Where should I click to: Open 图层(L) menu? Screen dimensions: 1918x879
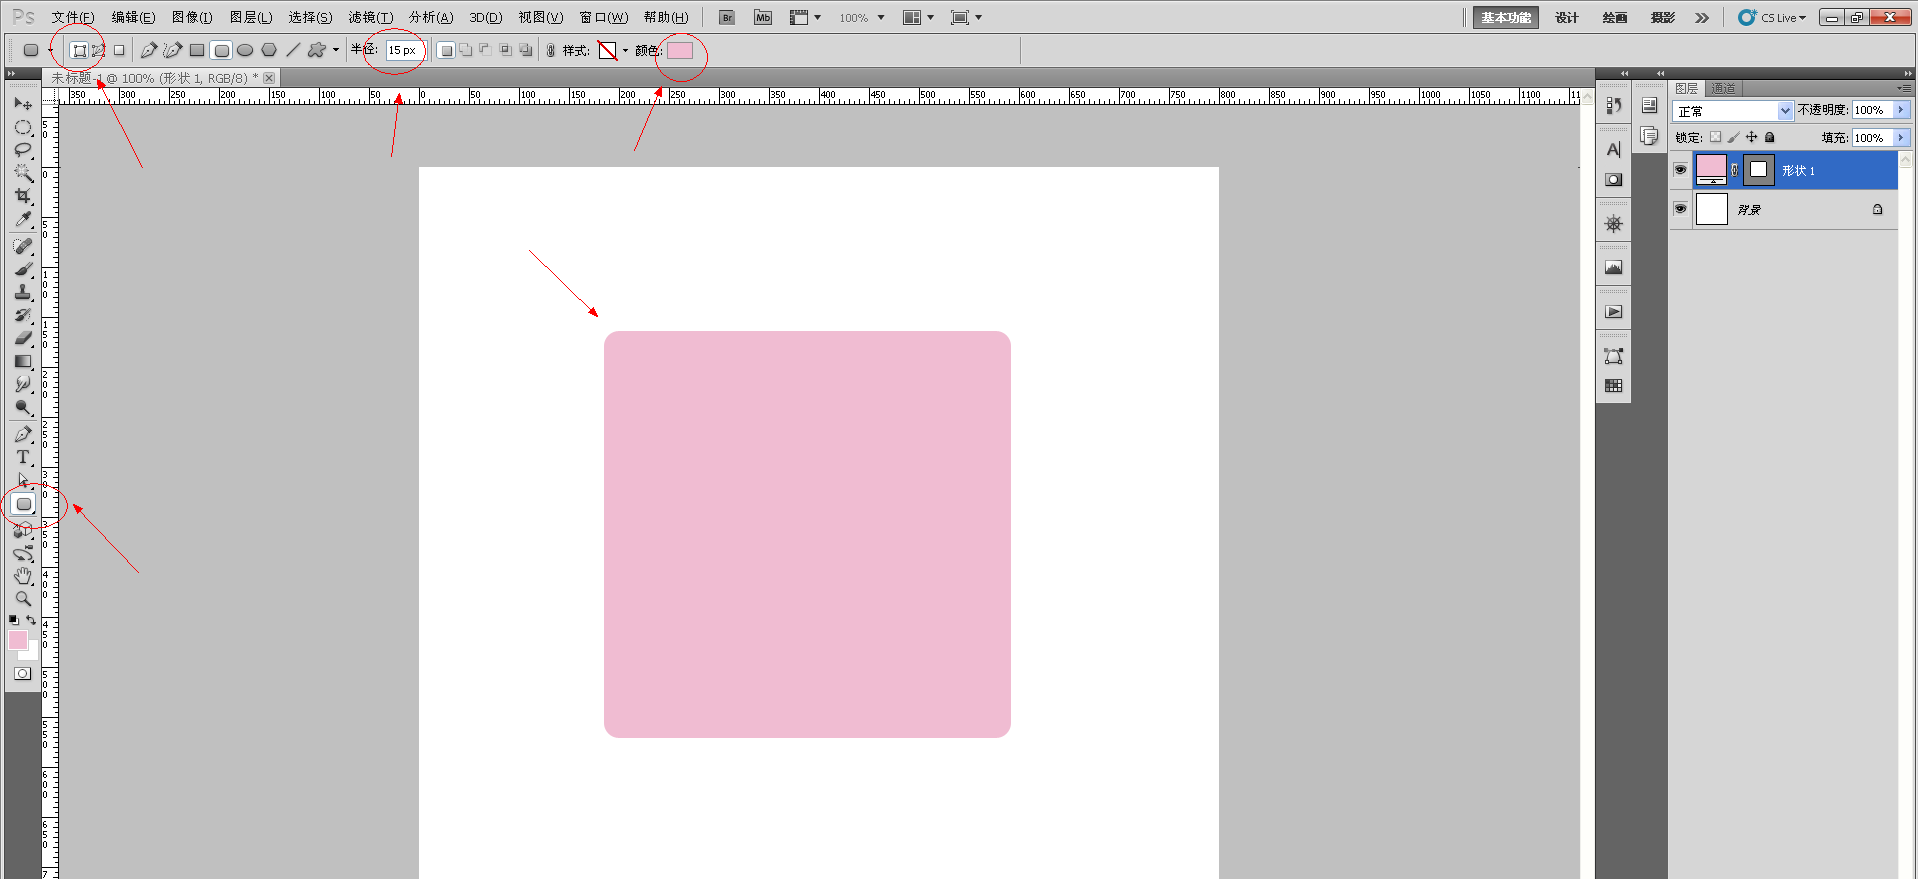point(250,18)
